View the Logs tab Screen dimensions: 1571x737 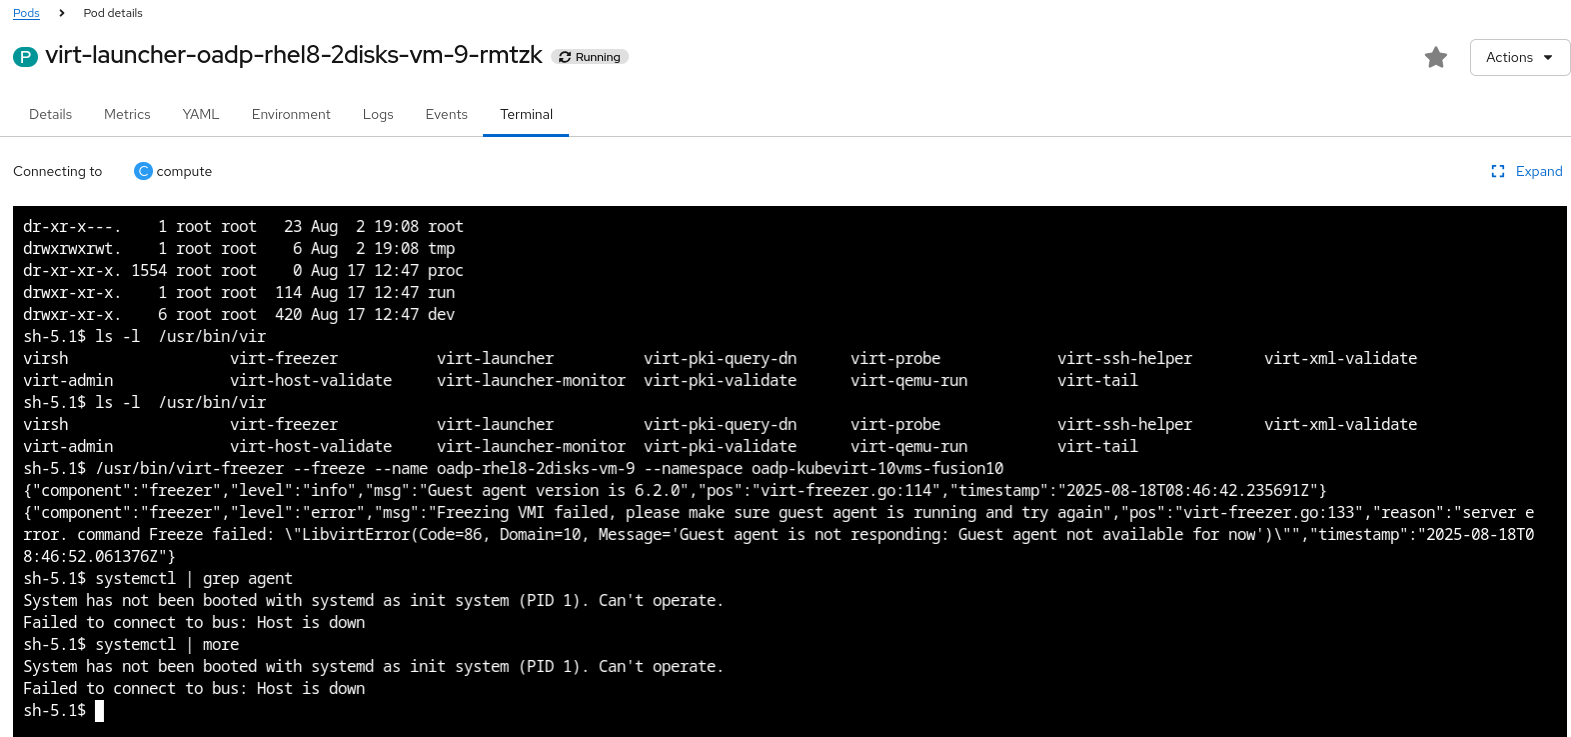click(378, 114)
